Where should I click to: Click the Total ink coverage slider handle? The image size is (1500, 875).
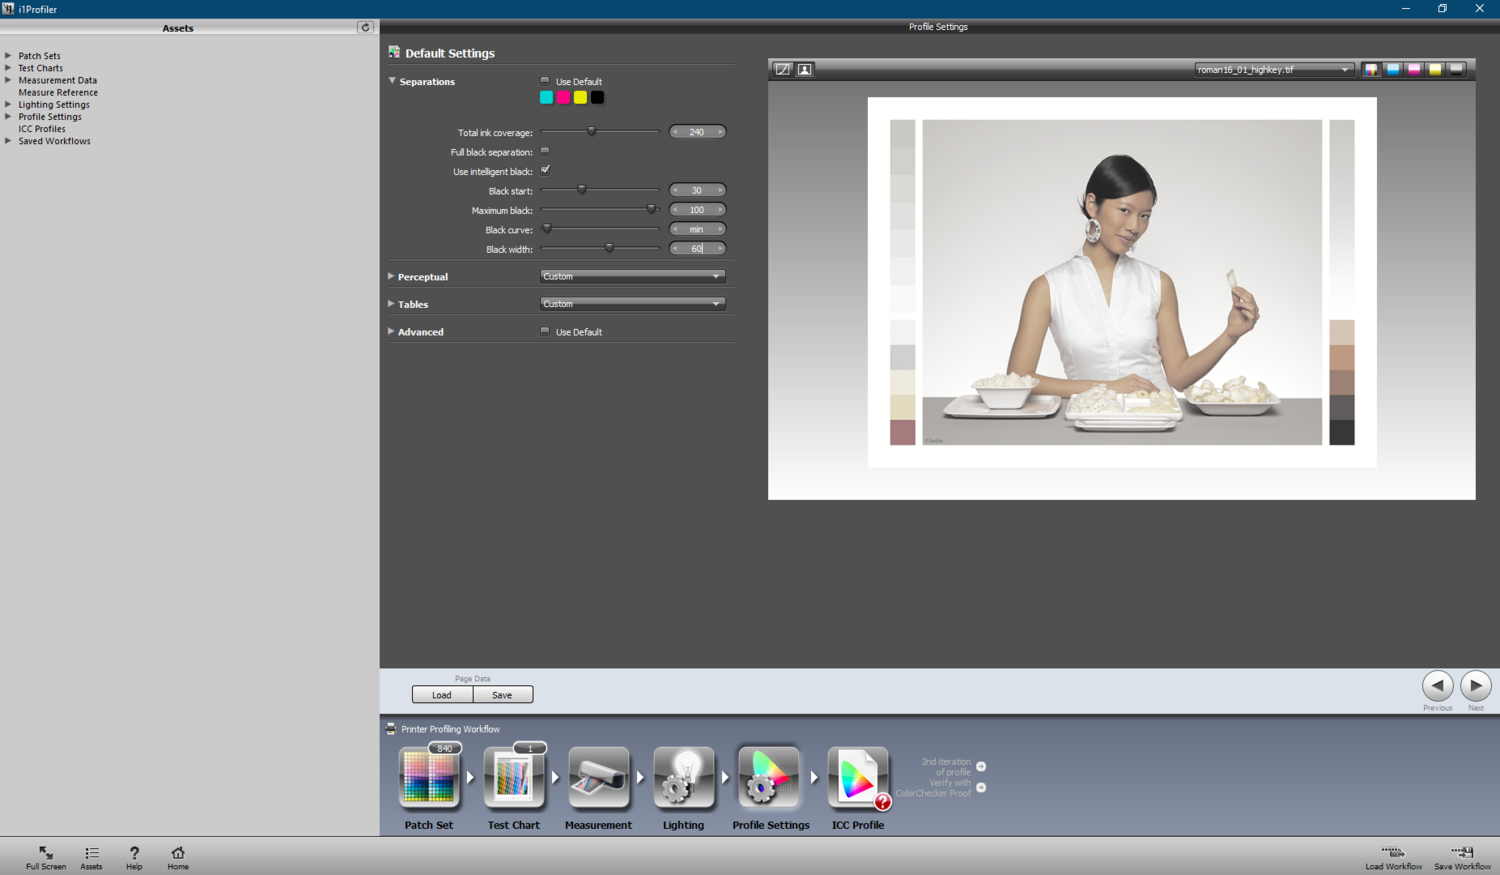pyautogui.click(x=591, y=131)
